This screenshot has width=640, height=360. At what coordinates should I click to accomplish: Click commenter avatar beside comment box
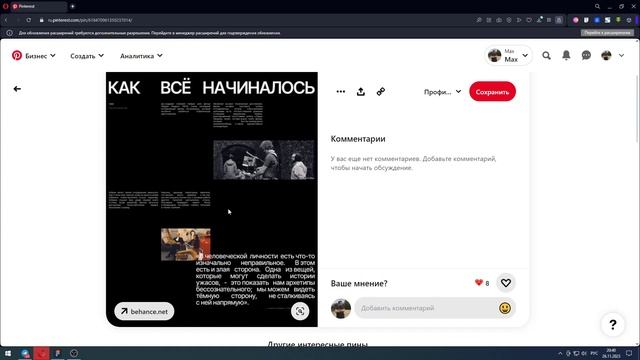coord(341,309)
